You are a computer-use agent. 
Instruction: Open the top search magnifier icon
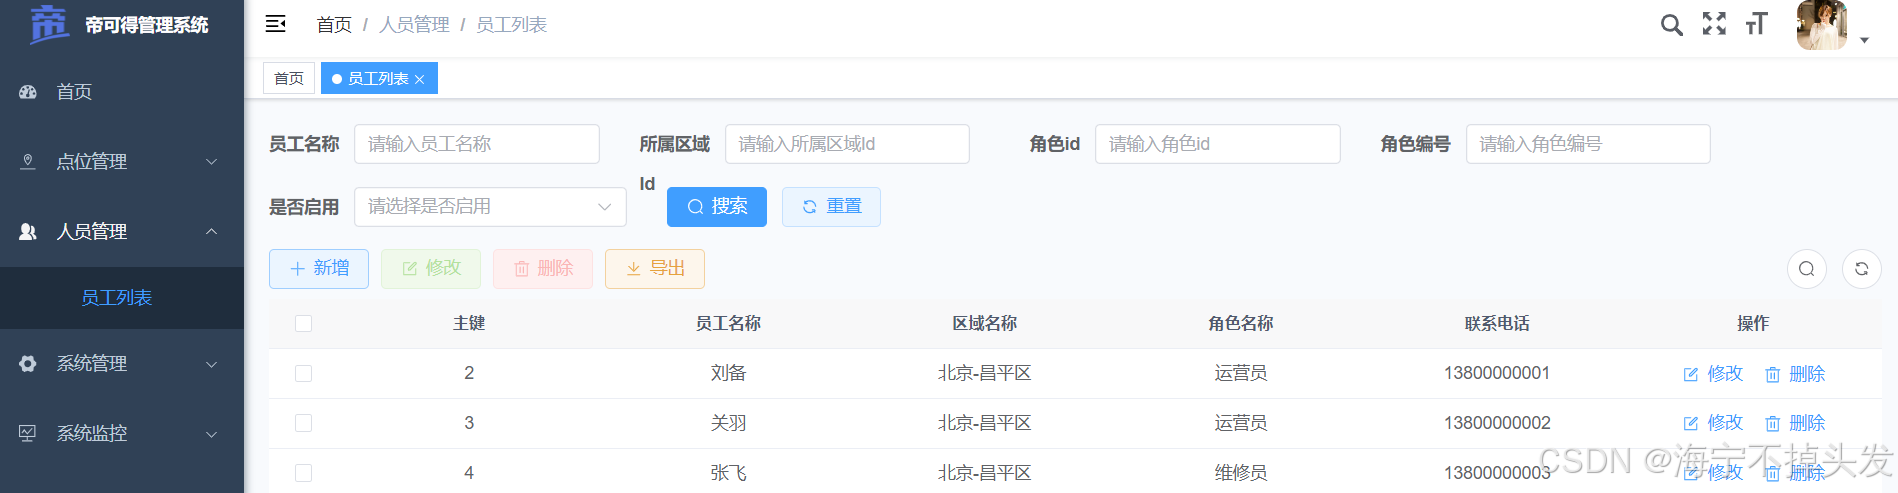point(1671,24)
